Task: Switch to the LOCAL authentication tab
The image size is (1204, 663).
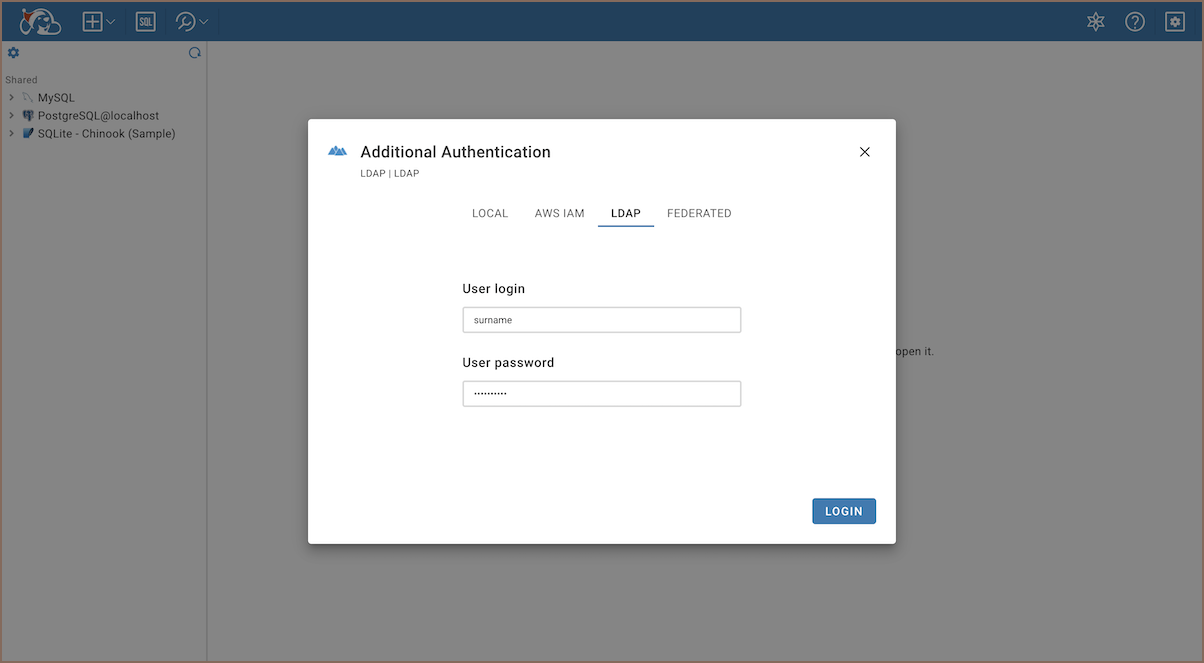Action: [490, 213]
